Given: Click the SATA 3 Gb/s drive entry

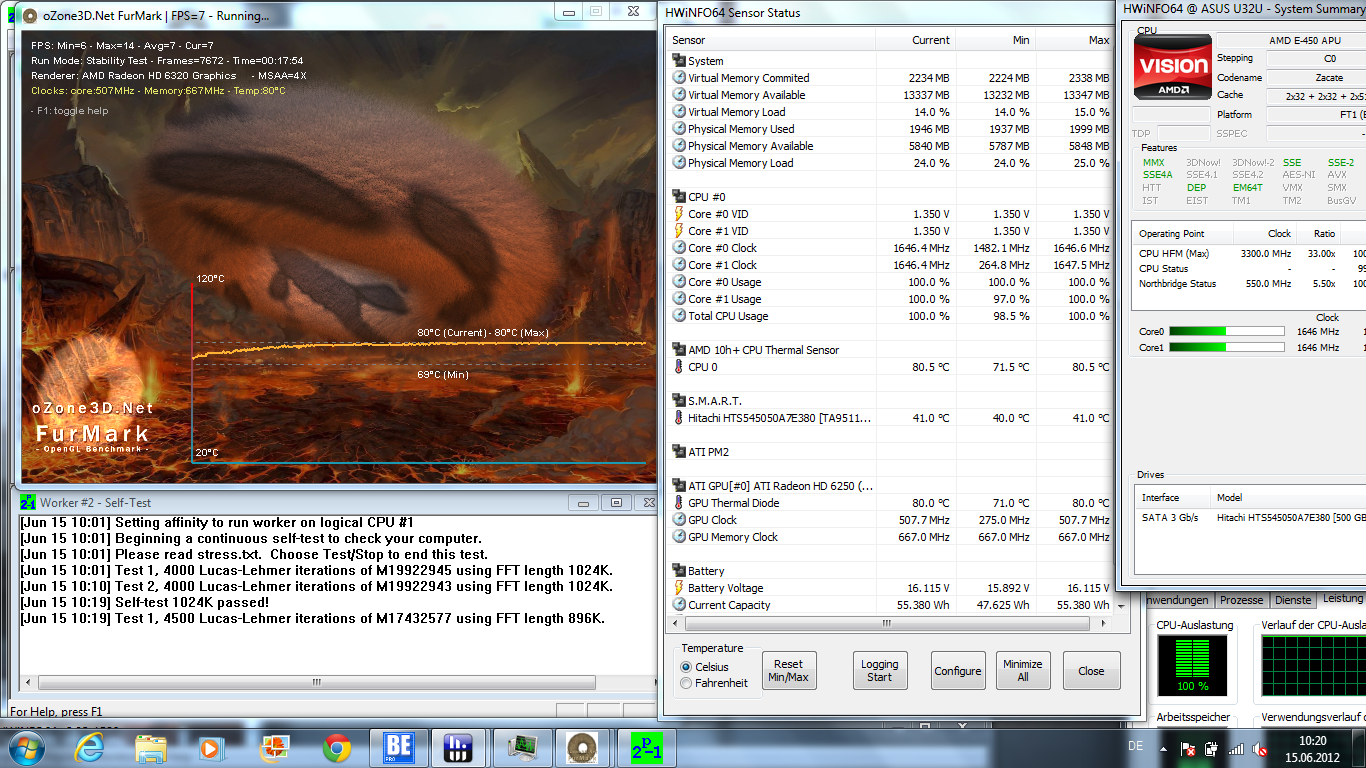Looking at the screenshot, I should coord(1251,518).
